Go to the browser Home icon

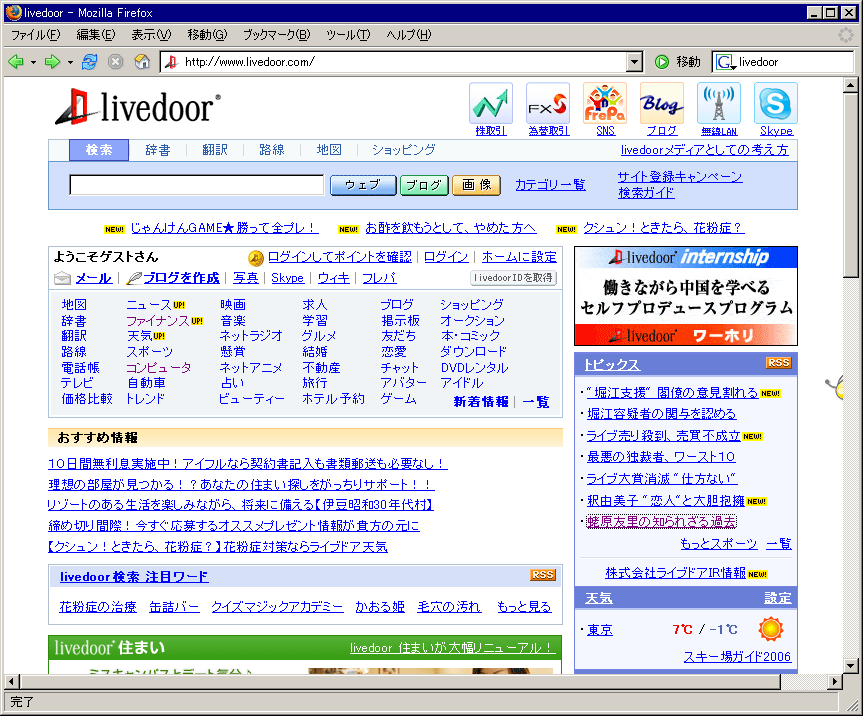click(x=142, y=62)
